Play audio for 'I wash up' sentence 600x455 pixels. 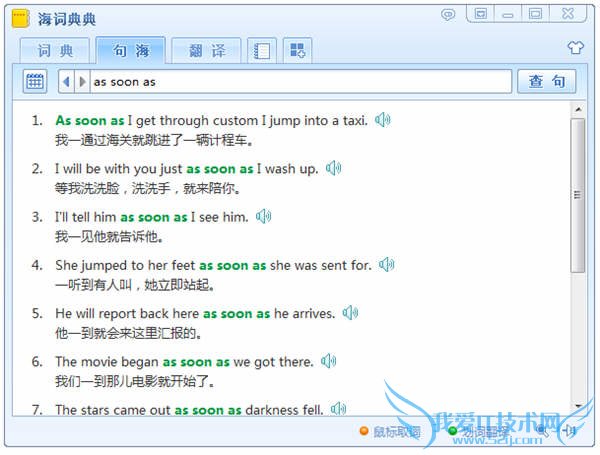[333, 168]
